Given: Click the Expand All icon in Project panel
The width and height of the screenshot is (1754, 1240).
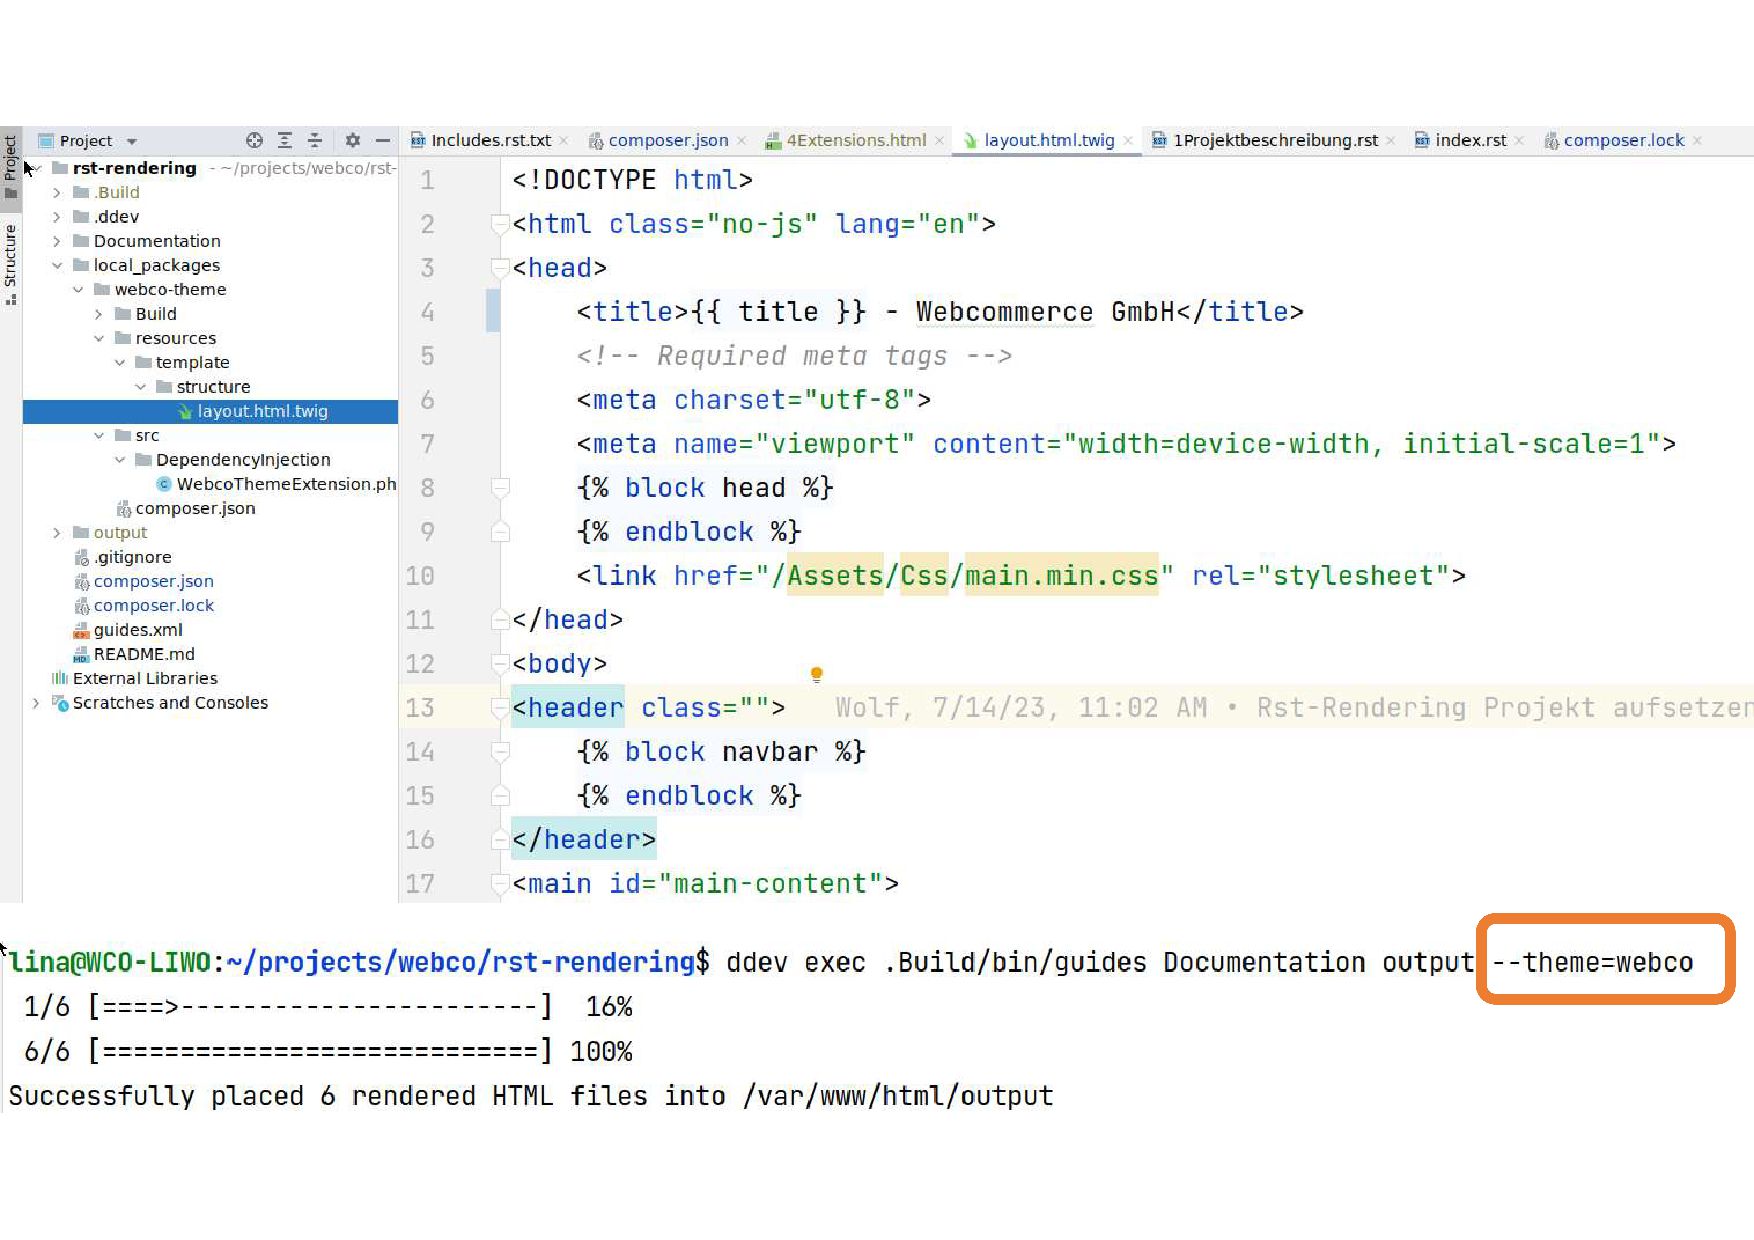Looking at the screenshot, I should pos(285,141).
